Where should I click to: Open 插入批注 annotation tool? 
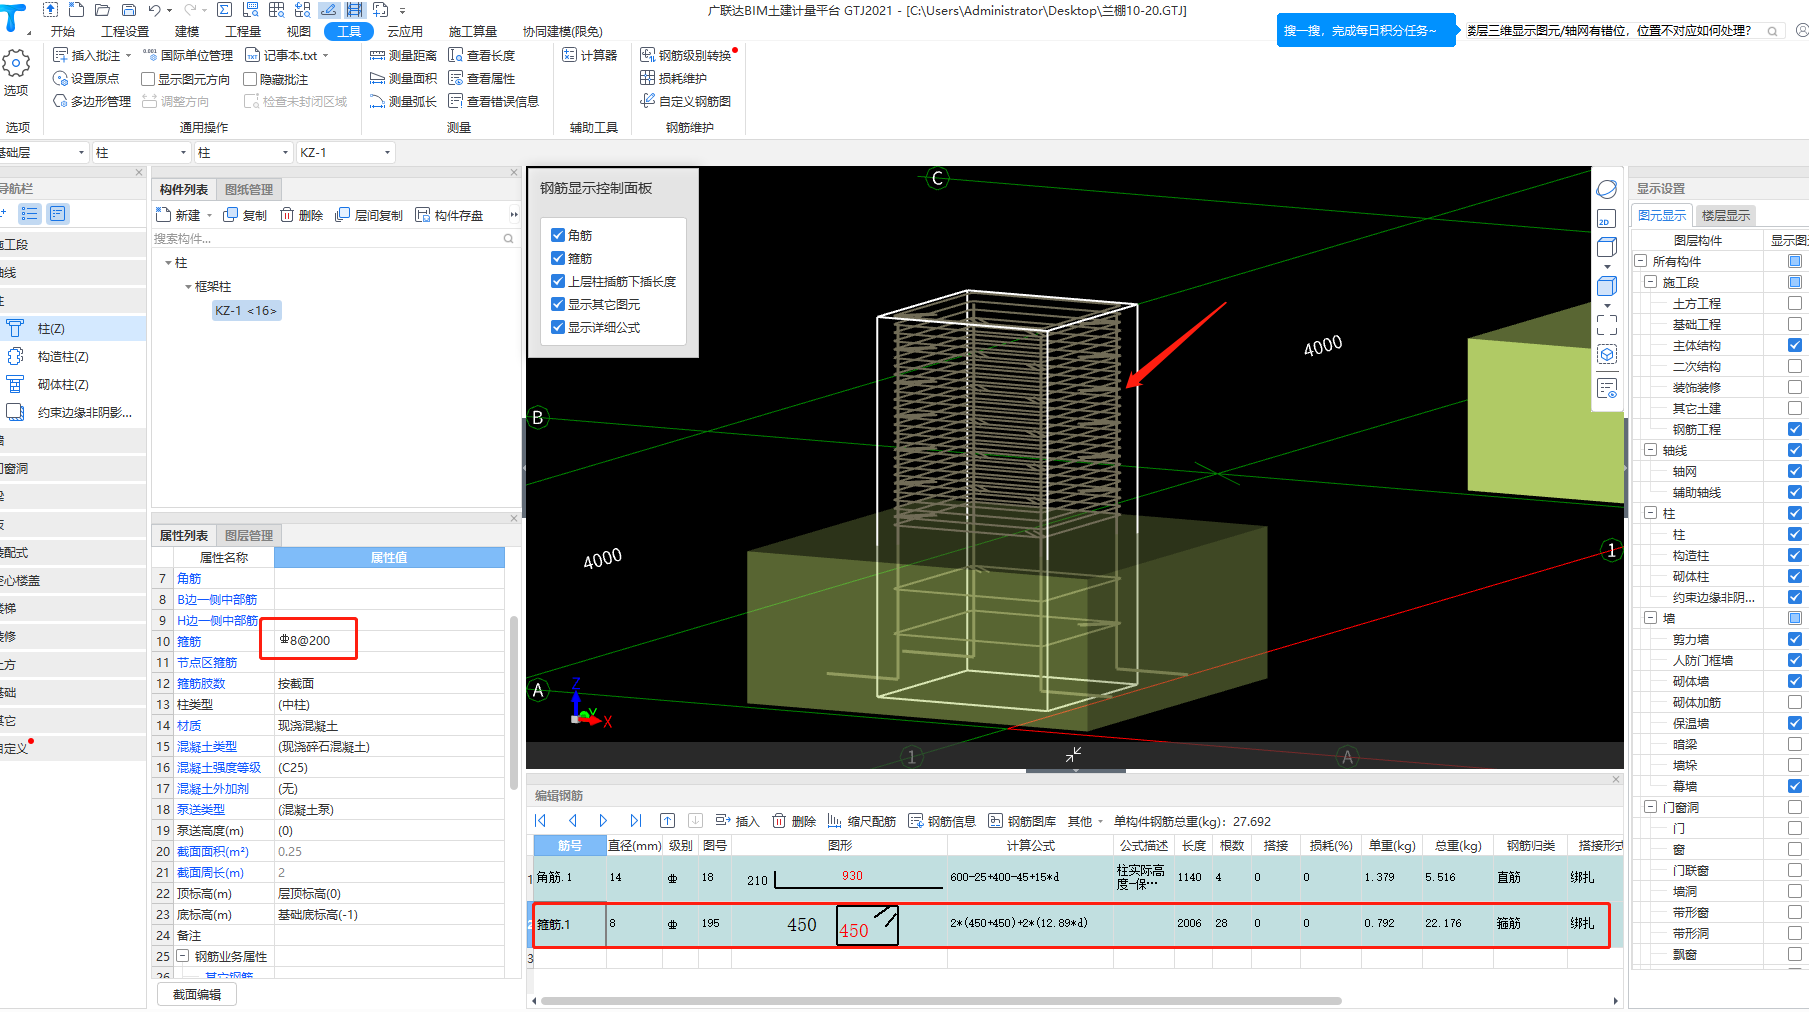pos(91,55)
